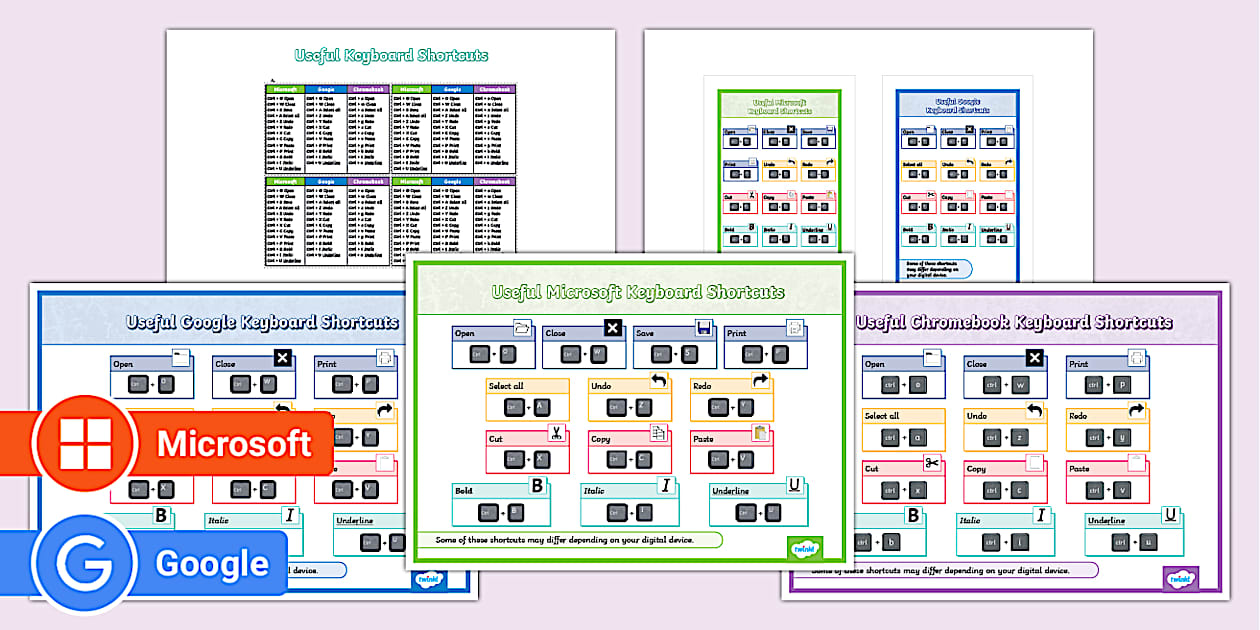Click the Italic I icon on Google poster

click(x=289, y=516)
